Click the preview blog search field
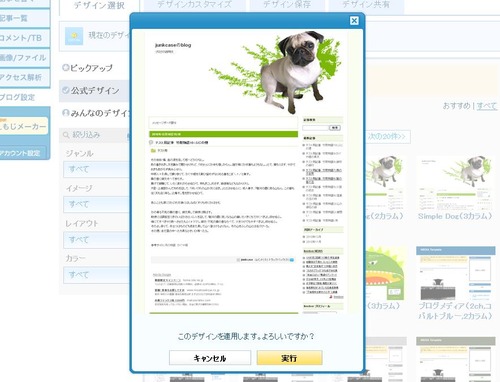The height and width of the screenshot is (382, 500). (315, 128)
